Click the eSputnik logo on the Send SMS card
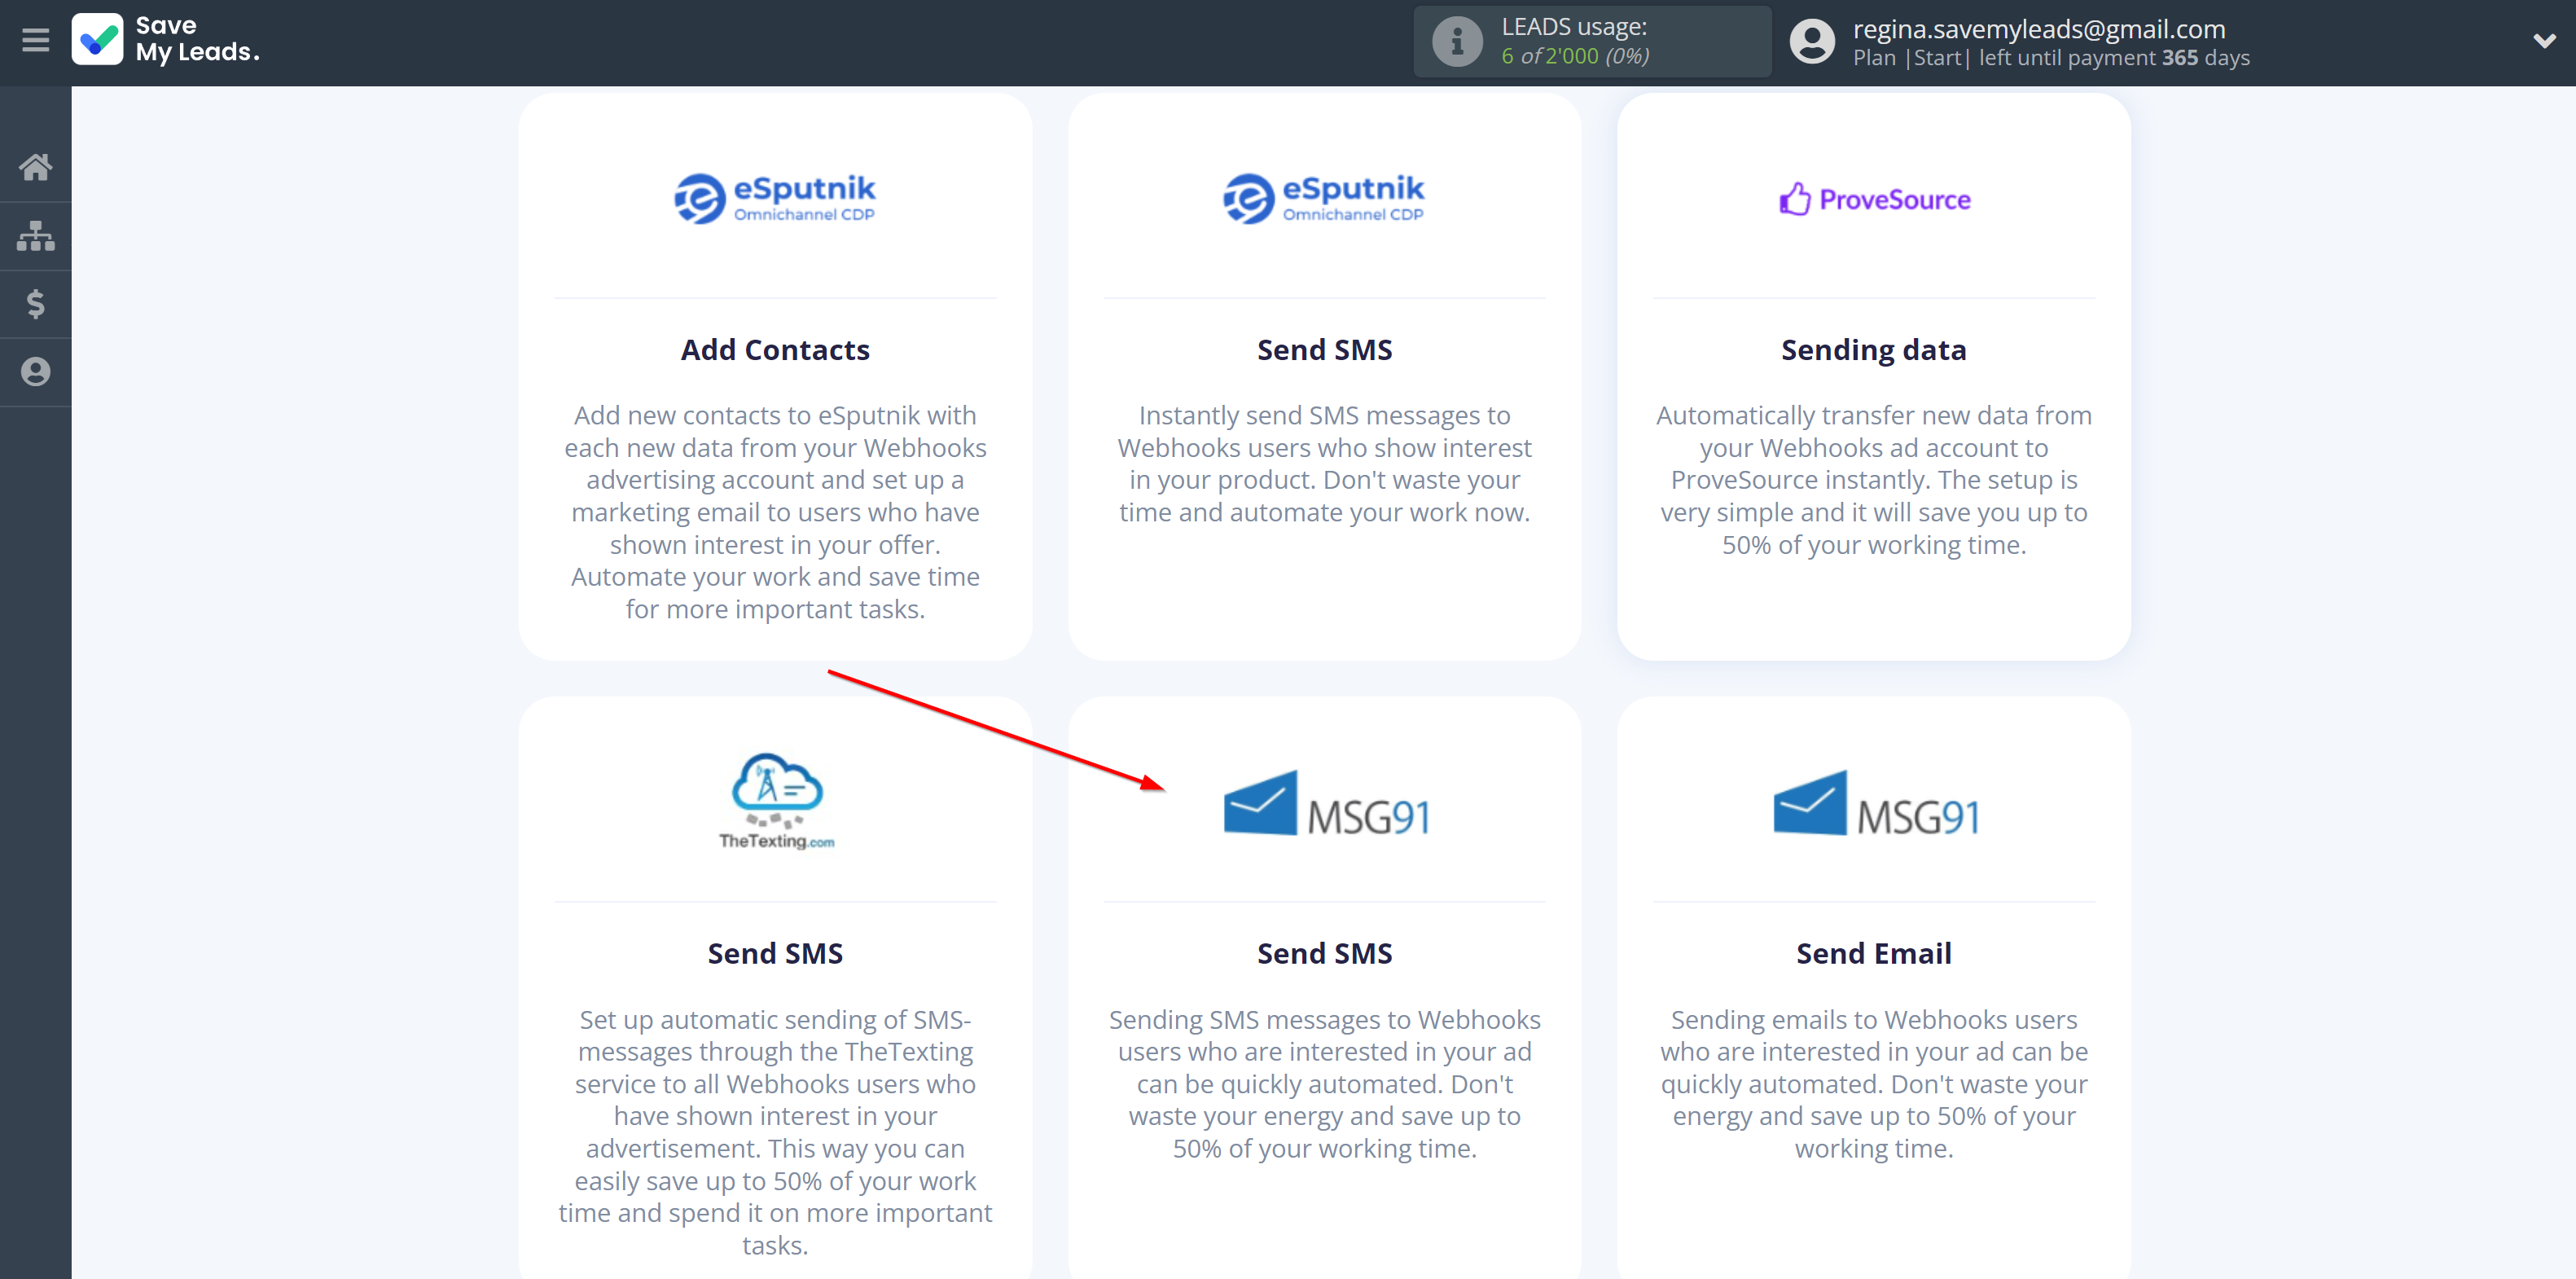Screen dimensions: 2576x1279 tap(1324, 198)
